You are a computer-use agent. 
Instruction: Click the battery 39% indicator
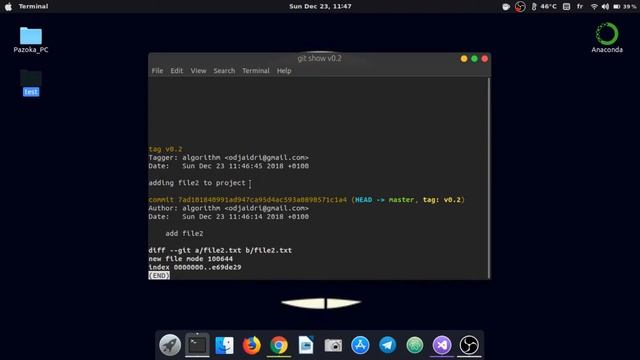625,7
